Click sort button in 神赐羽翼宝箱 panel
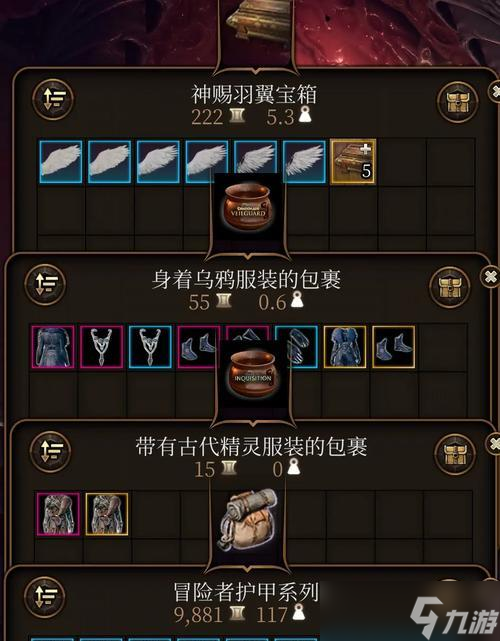Image resolution: width=500 pixels, height=641 pixels. point(53,99)
